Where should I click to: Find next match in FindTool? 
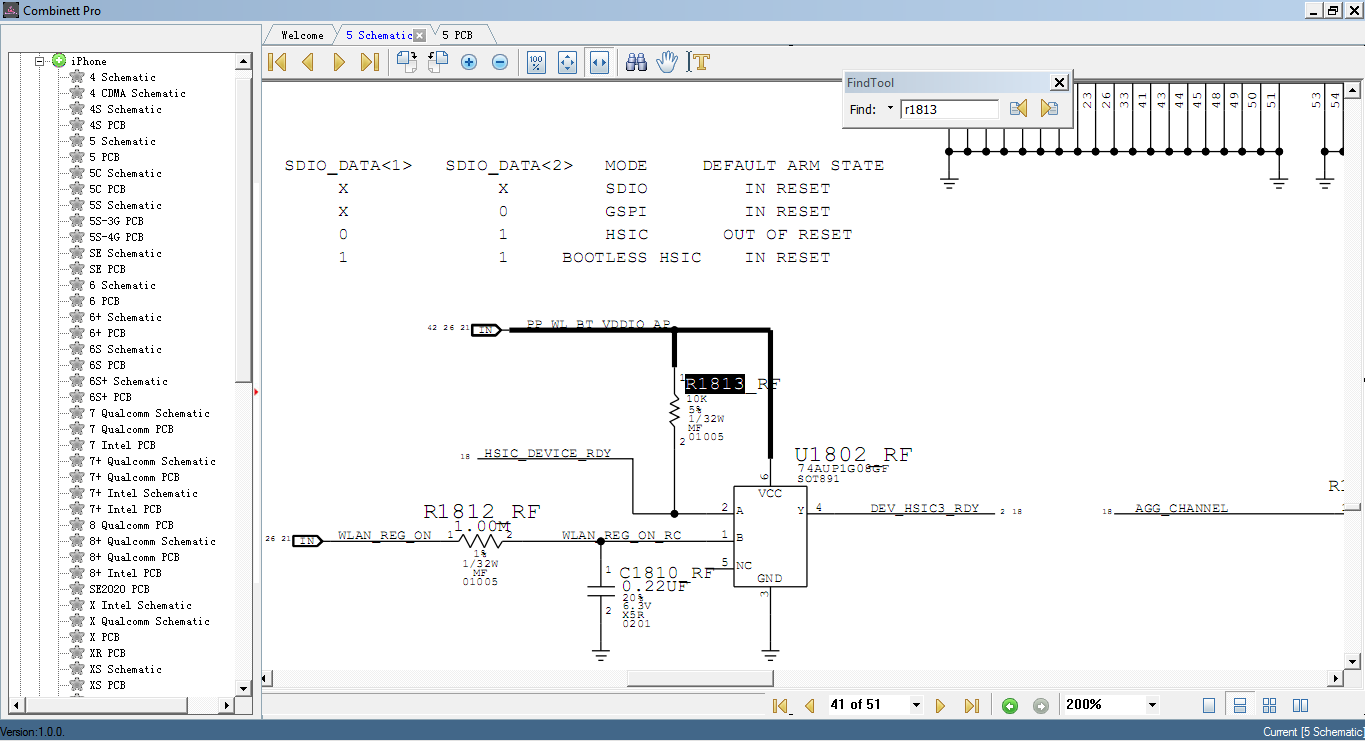[x=1049, y=109]
